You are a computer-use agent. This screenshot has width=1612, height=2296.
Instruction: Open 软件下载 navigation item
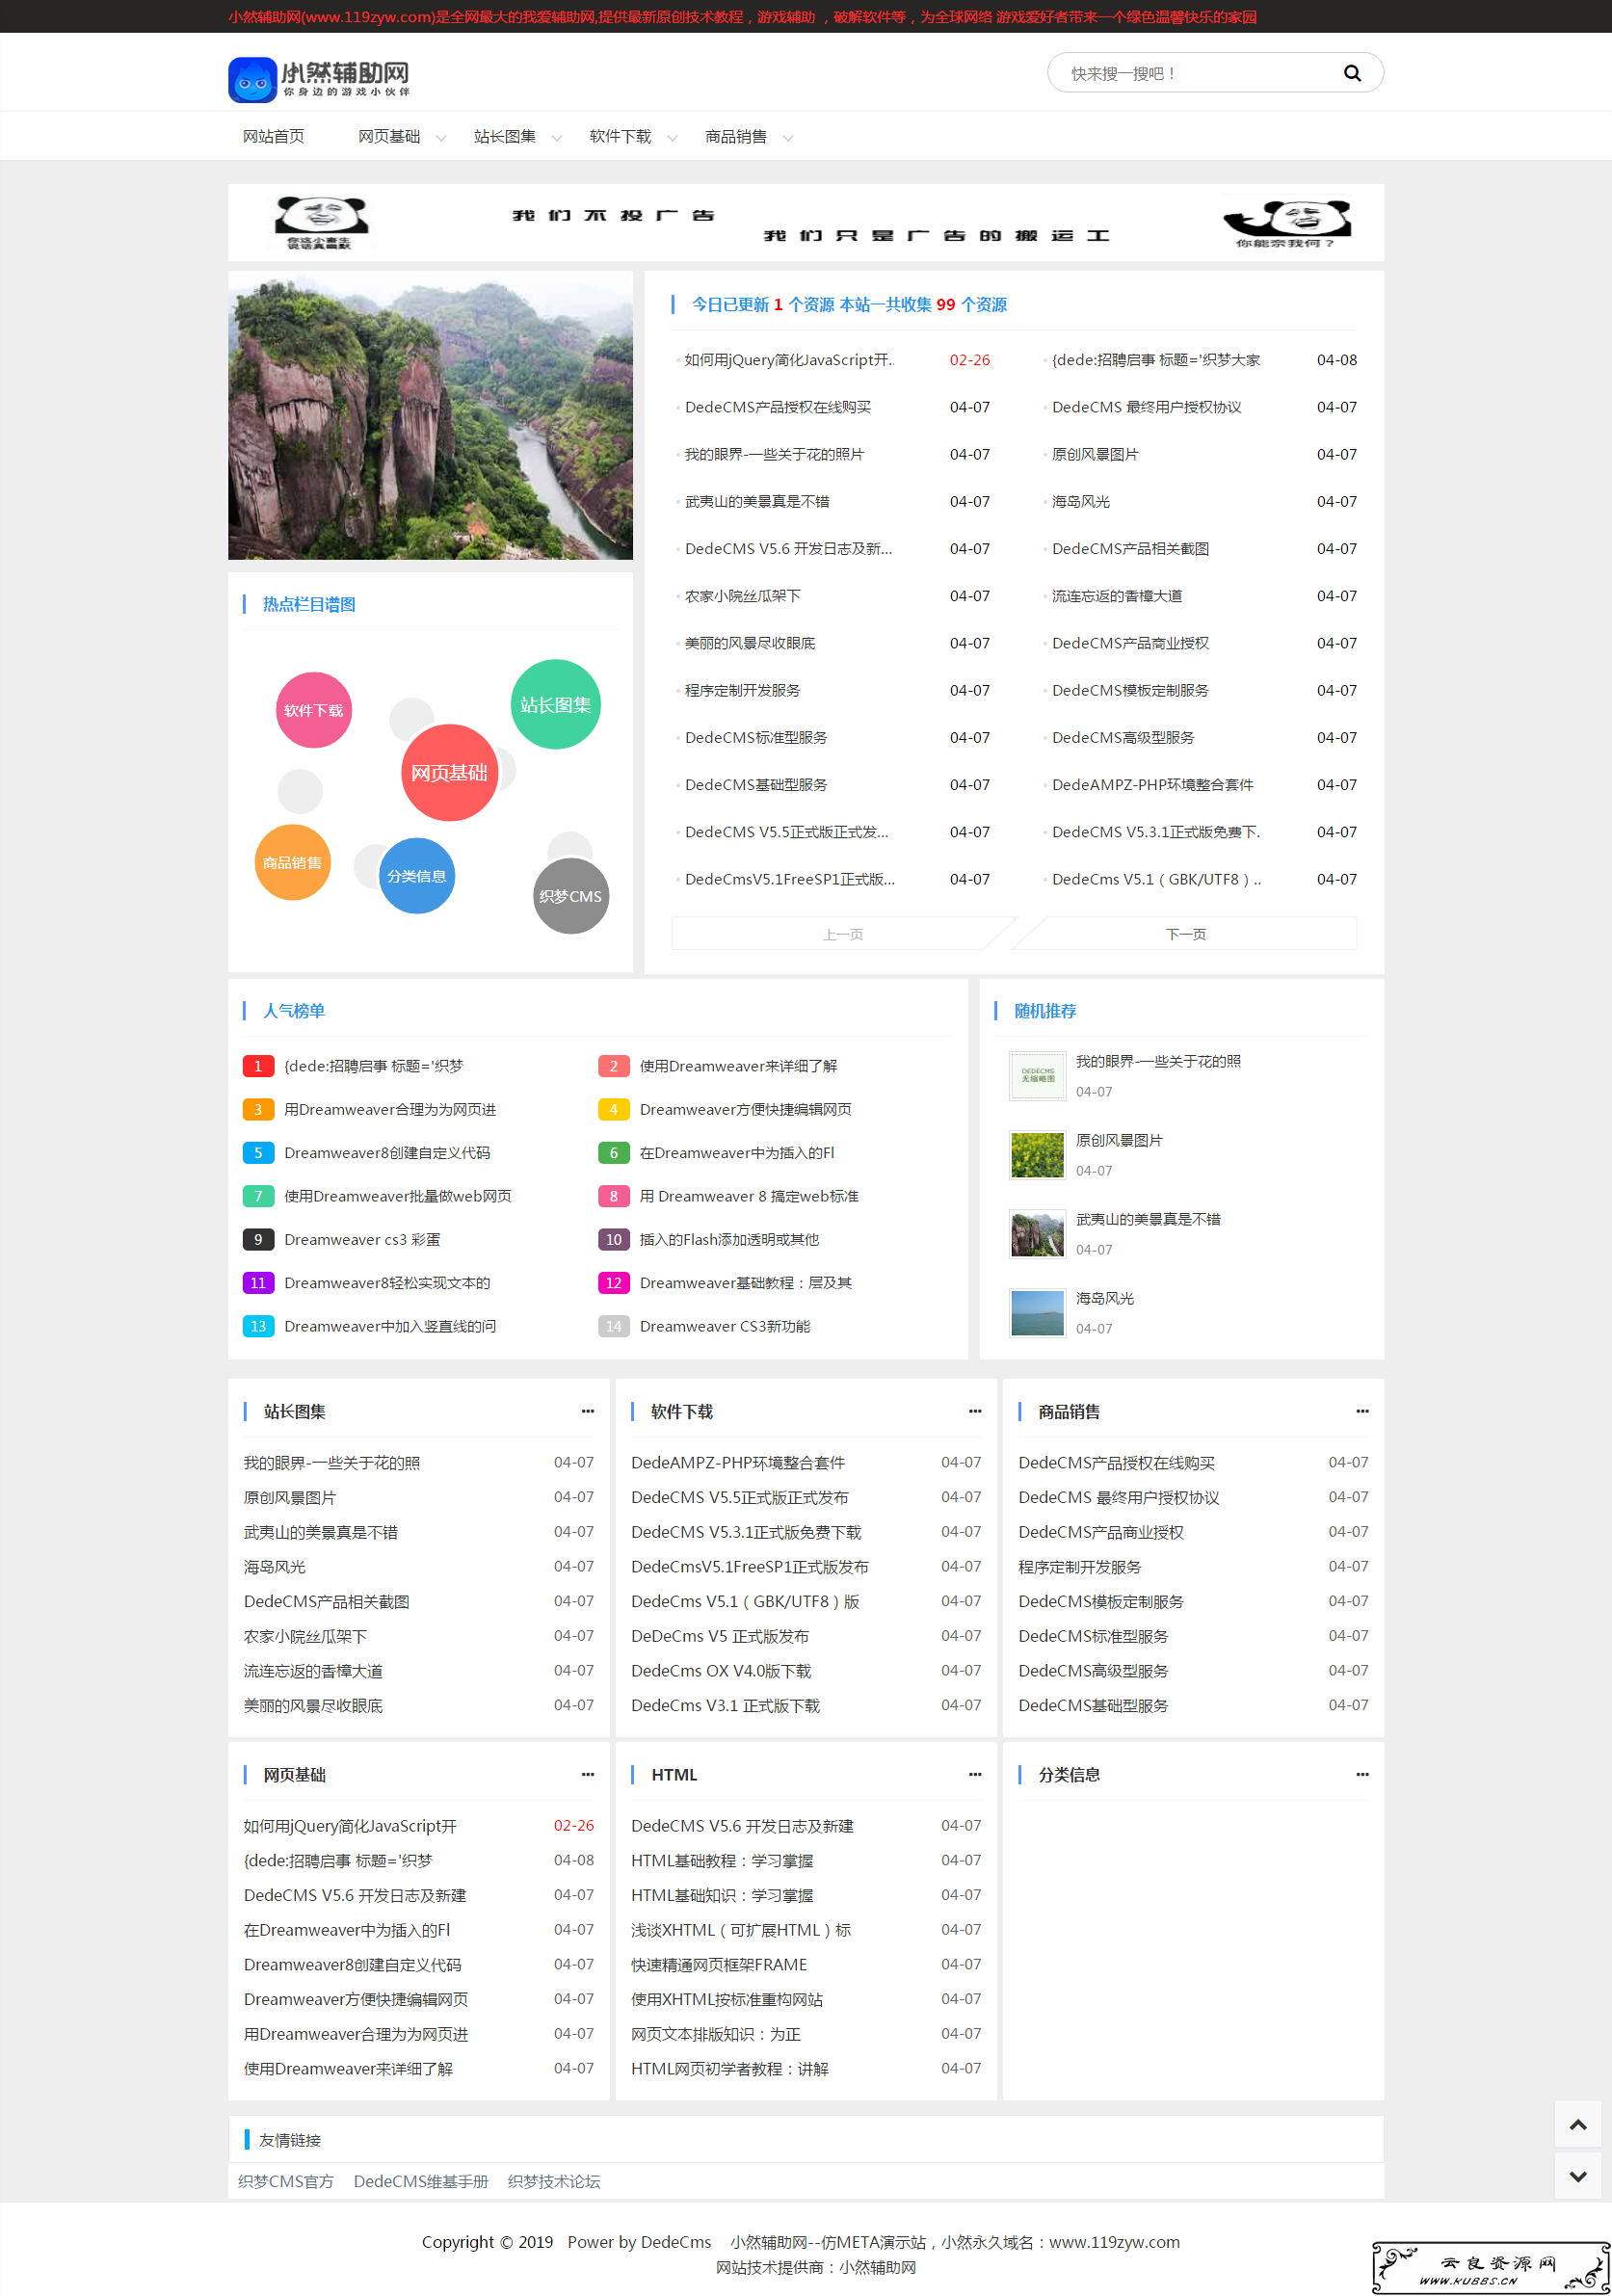(x=620, y=137)
